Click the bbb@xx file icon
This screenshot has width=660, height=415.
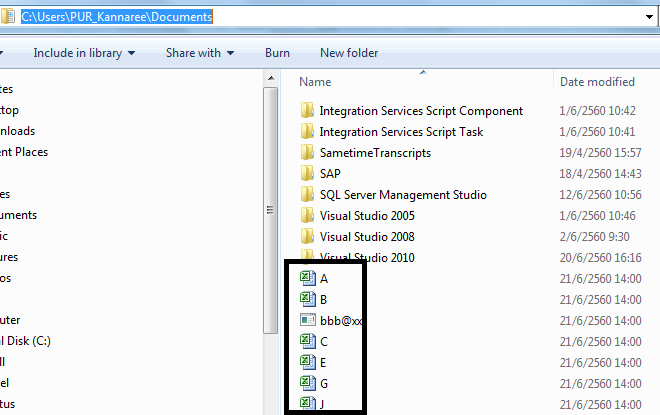pos(308,320)
